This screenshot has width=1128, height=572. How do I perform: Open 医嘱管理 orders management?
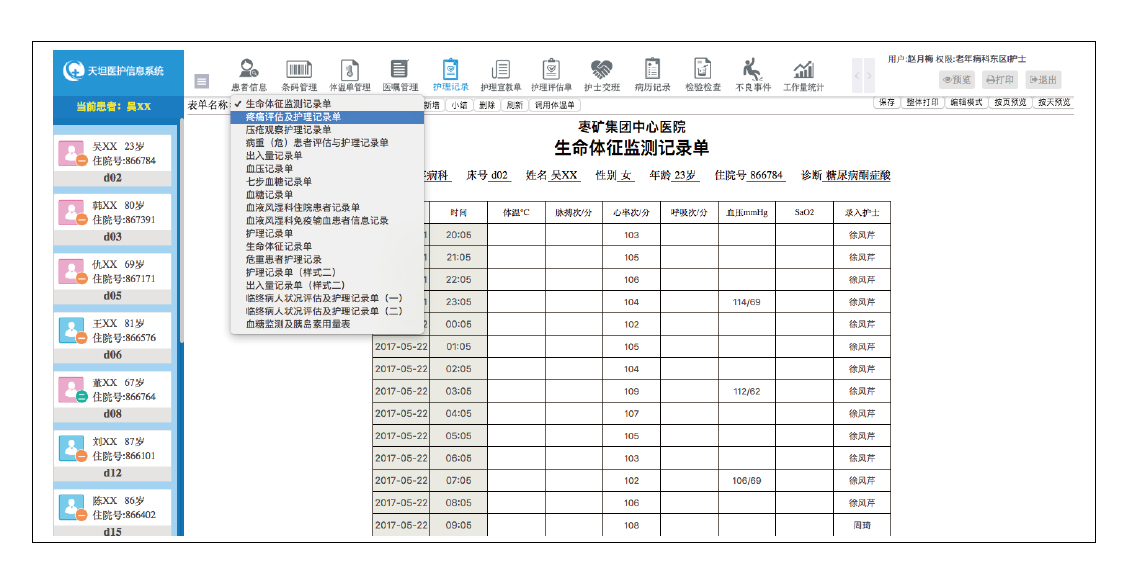[x=400, y=74]
